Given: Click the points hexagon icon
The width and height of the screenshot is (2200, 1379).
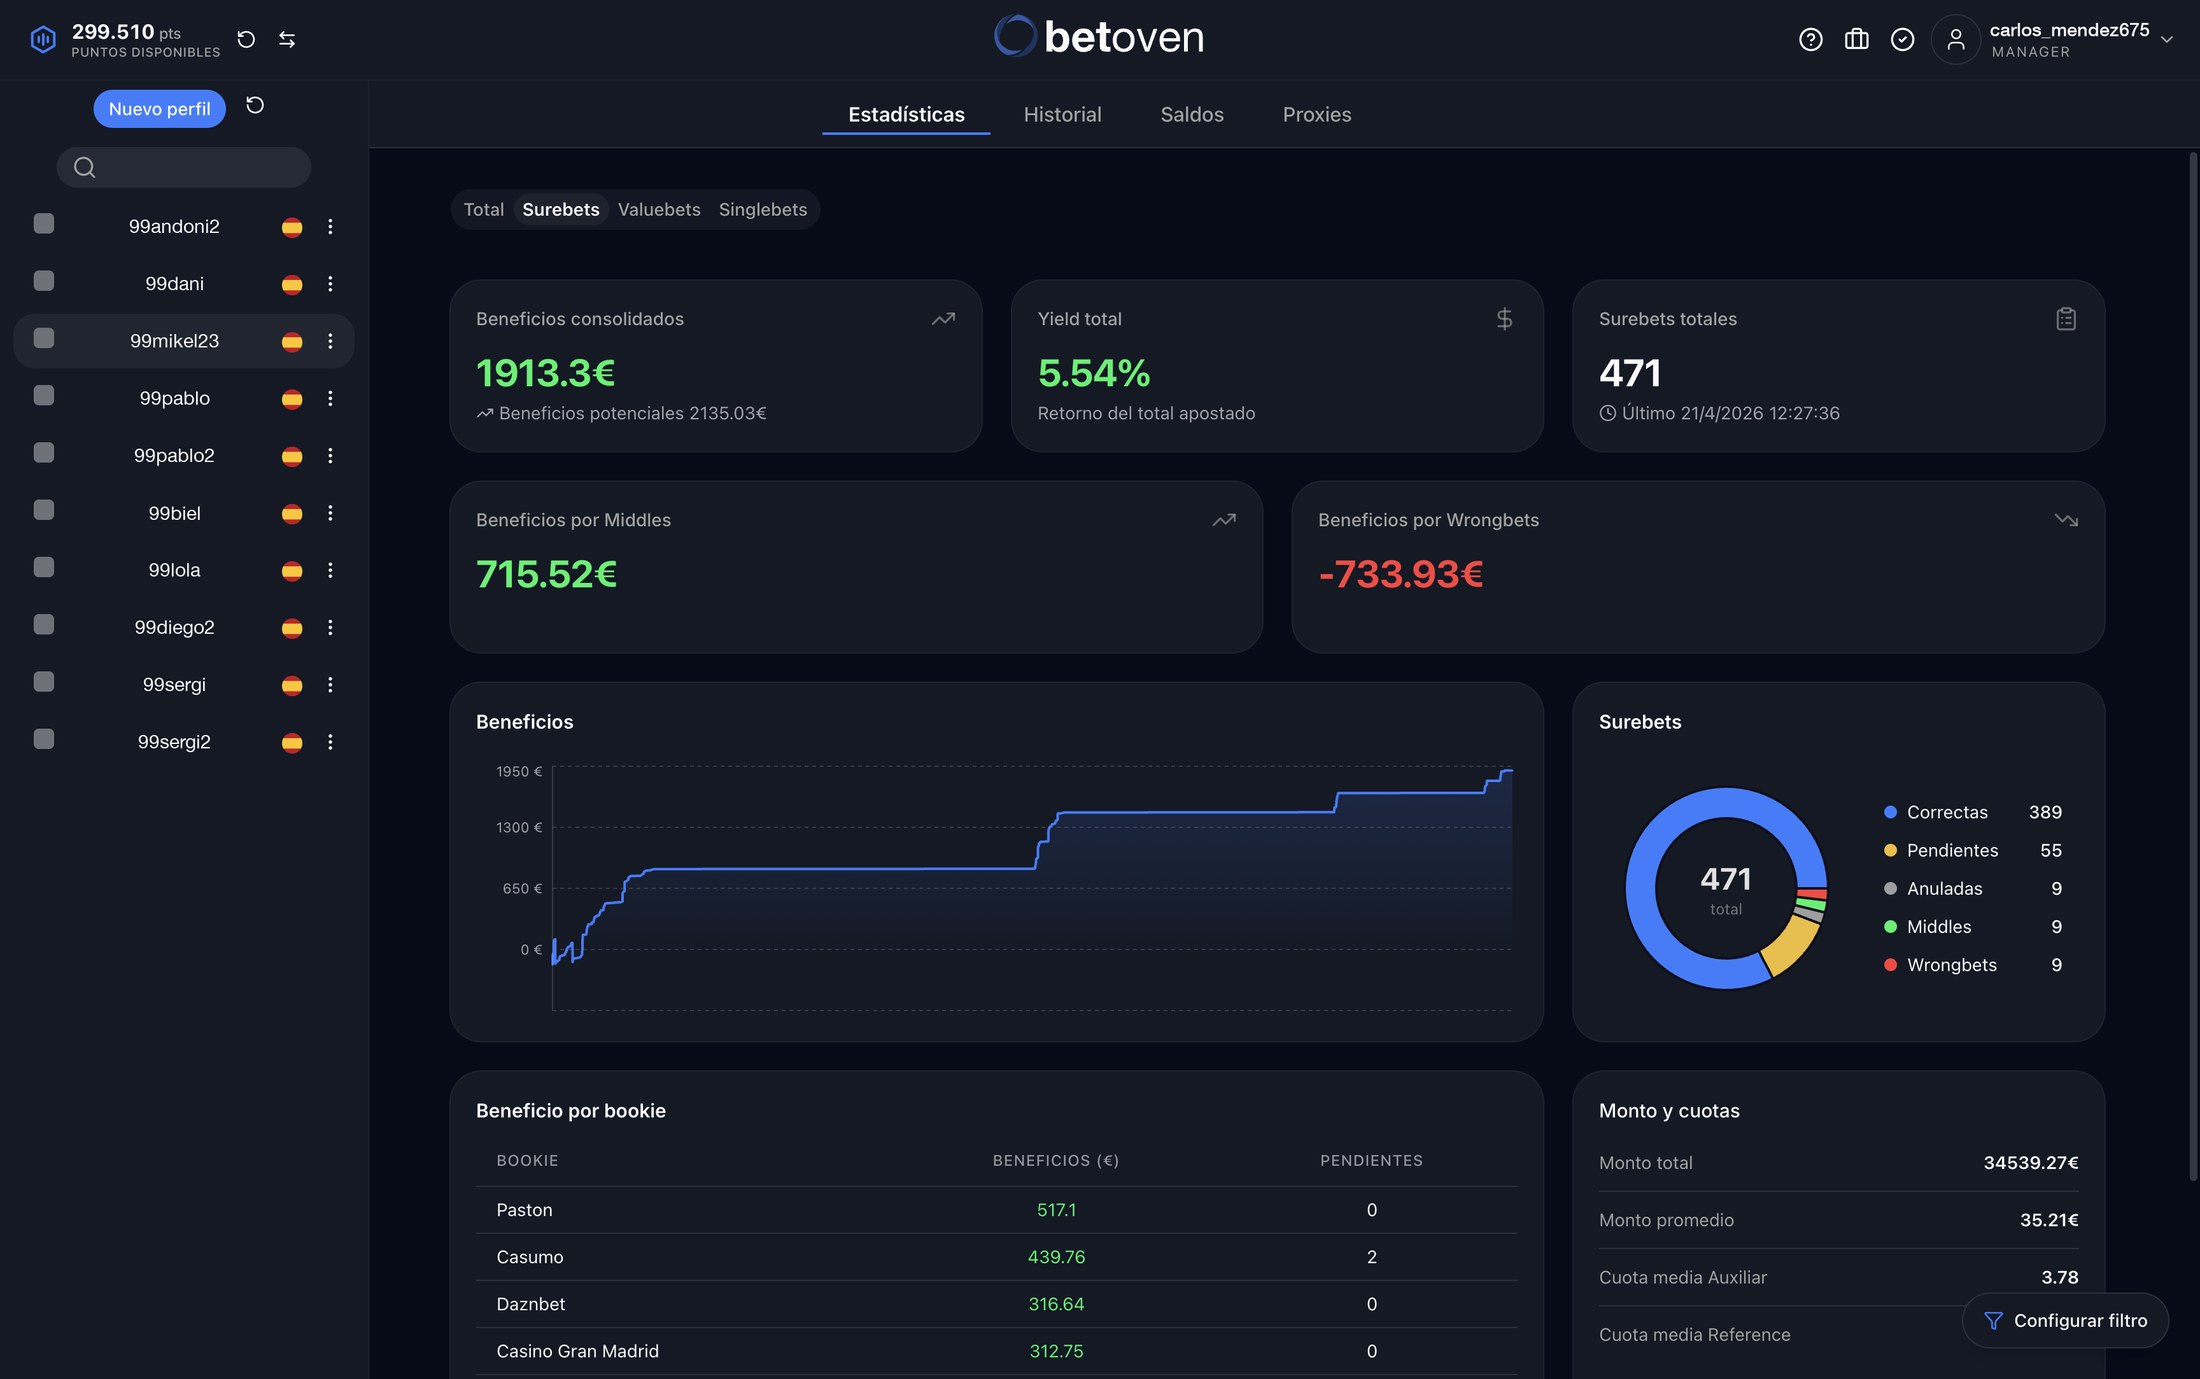Looking at the screenshot, I should point(43,39).
